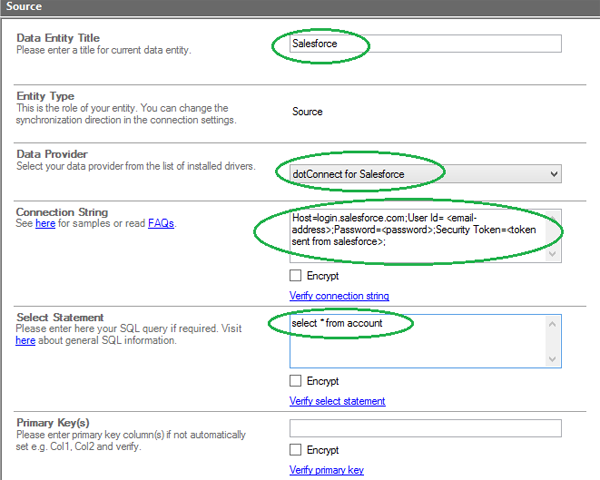Click Verify select statement link
The image size is (600, 480).
[337, 401]
